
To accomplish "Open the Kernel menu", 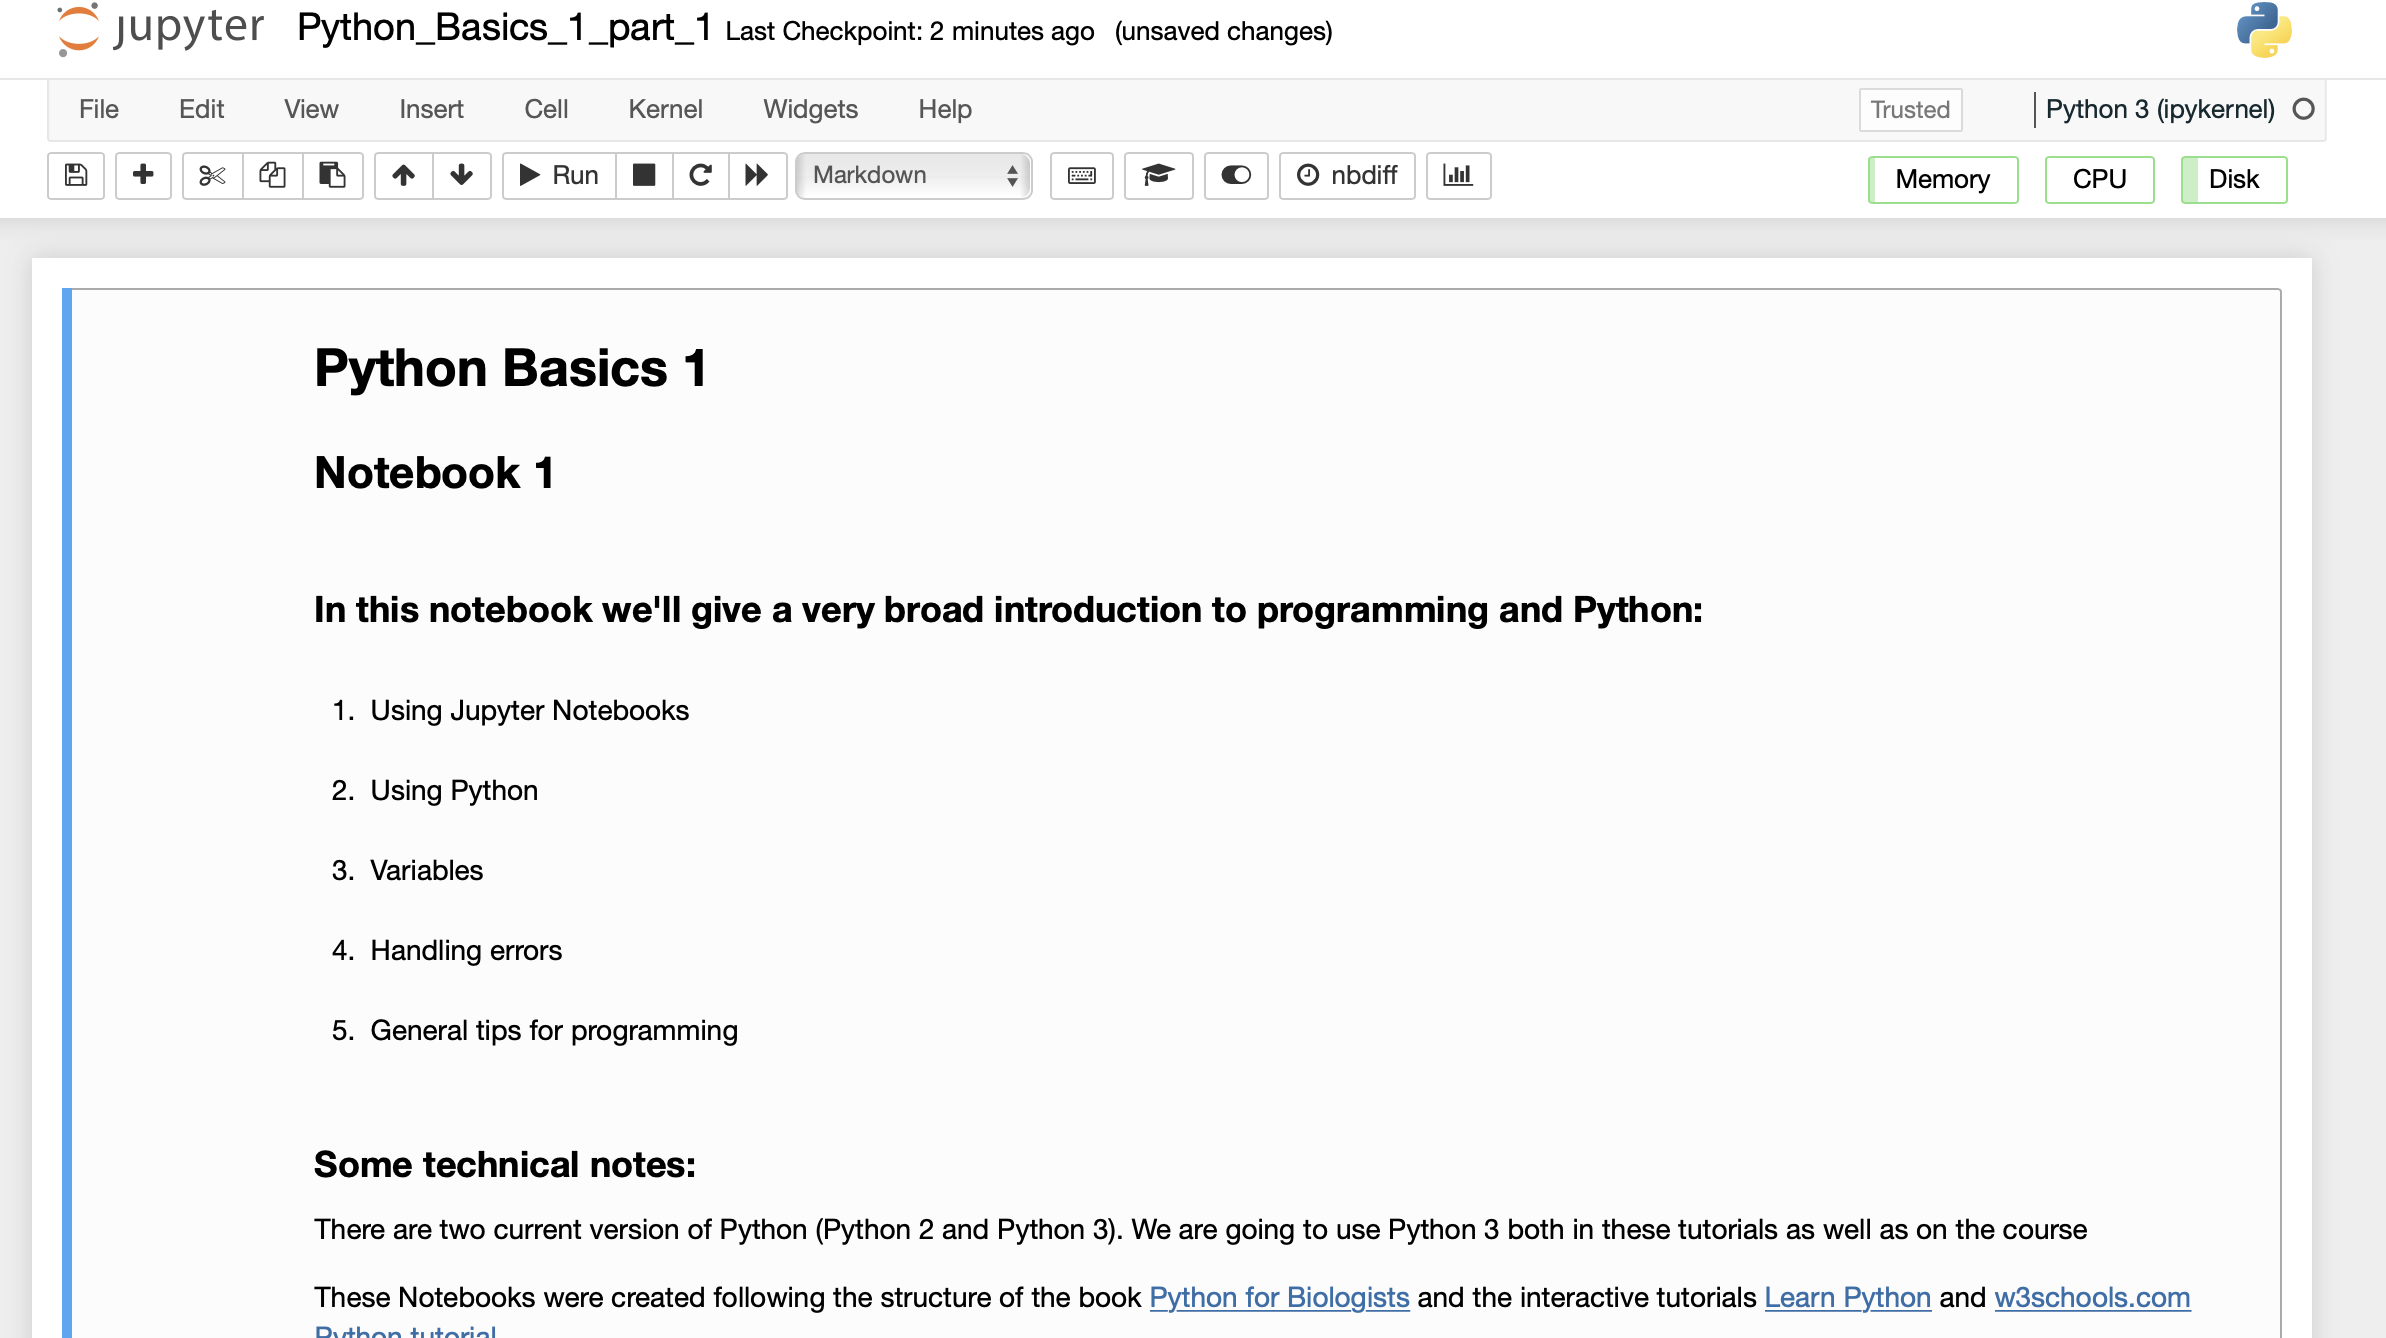I will pos(665,109).
